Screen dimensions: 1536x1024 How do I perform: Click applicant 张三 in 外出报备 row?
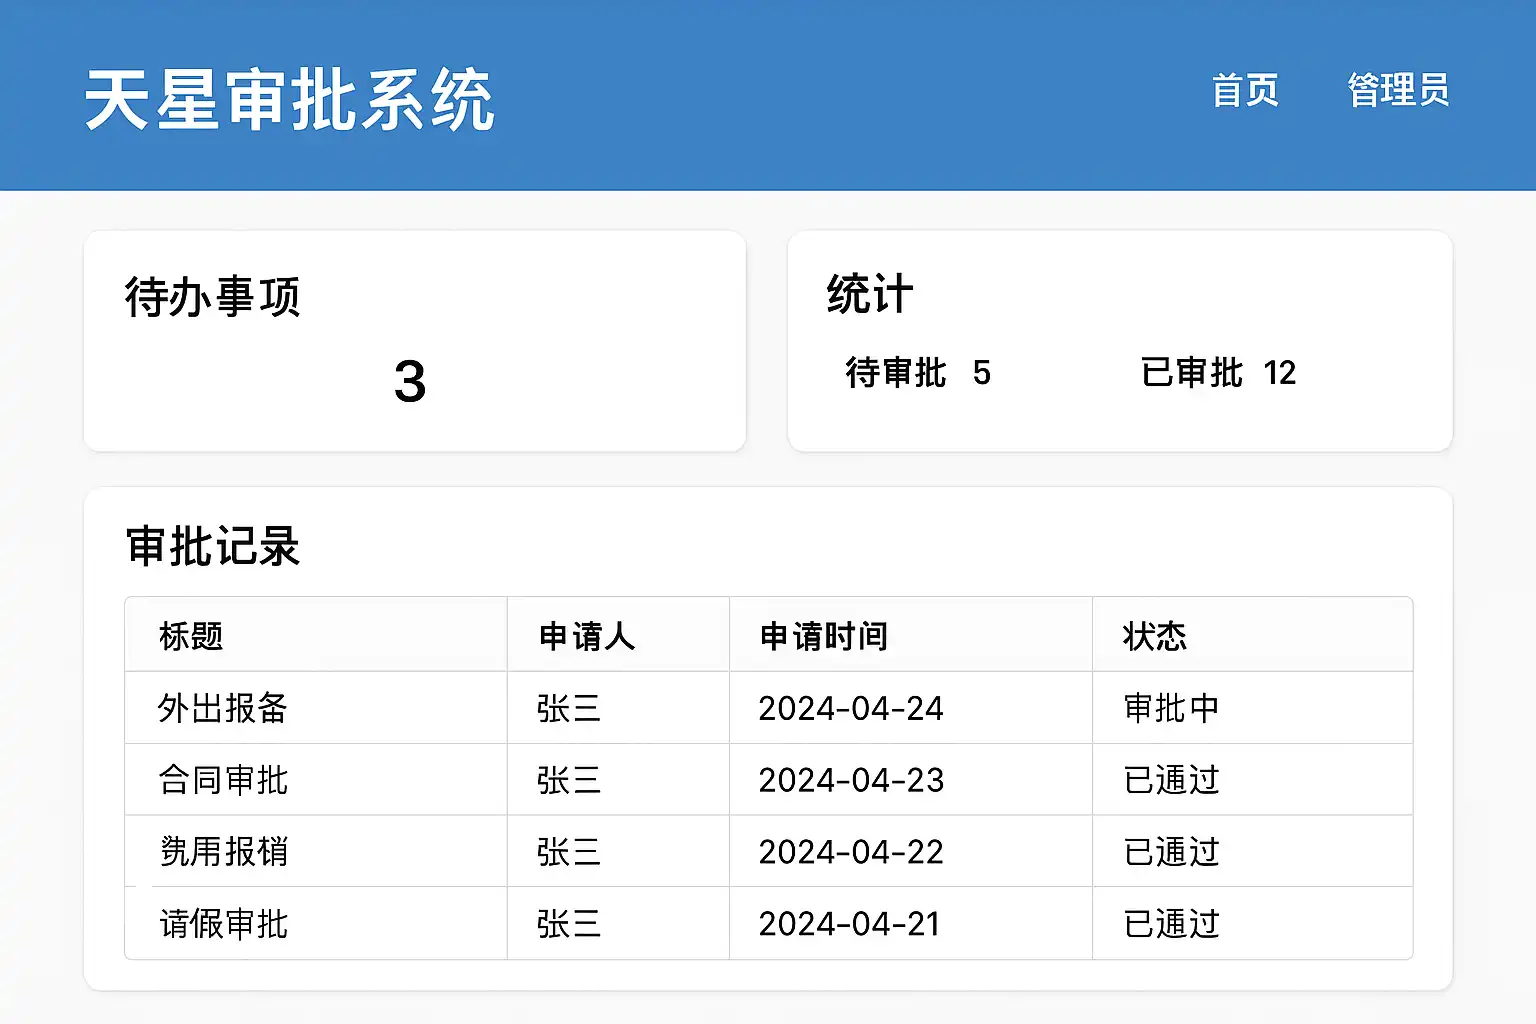[x=568, y=708]
